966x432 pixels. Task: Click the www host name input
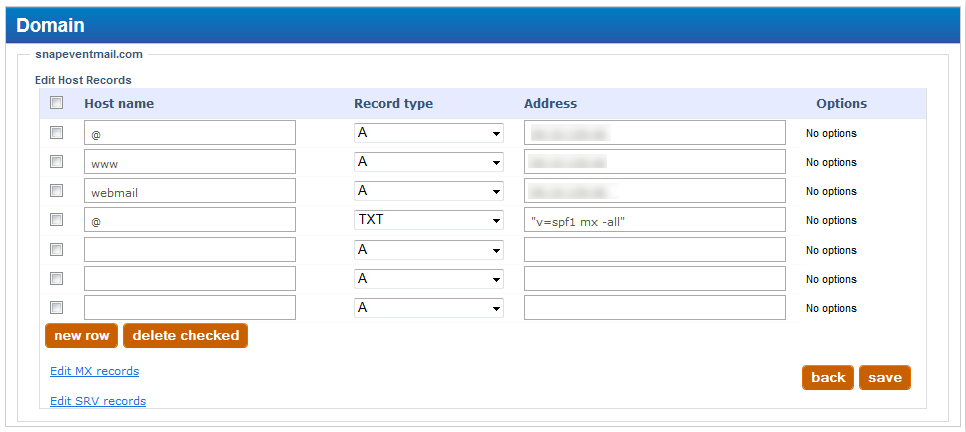[190, 162]
